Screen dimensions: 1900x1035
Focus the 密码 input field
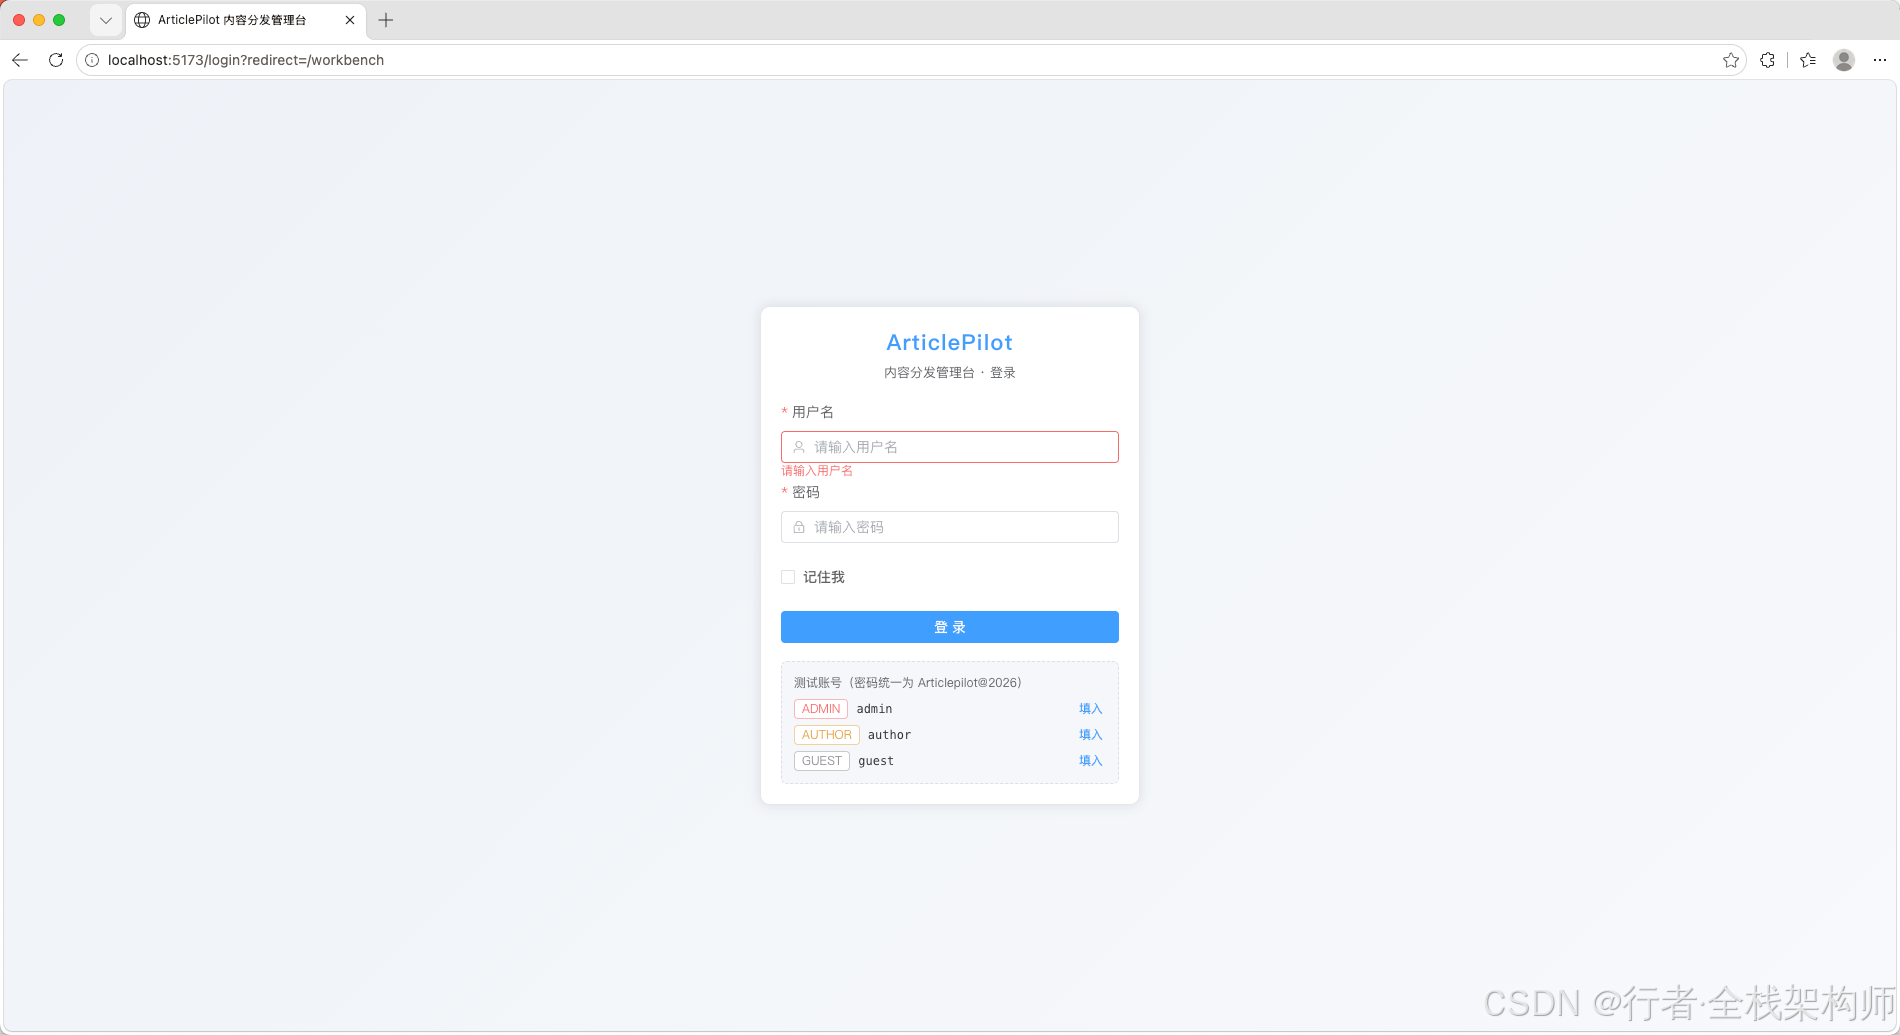tap(950, 527)
